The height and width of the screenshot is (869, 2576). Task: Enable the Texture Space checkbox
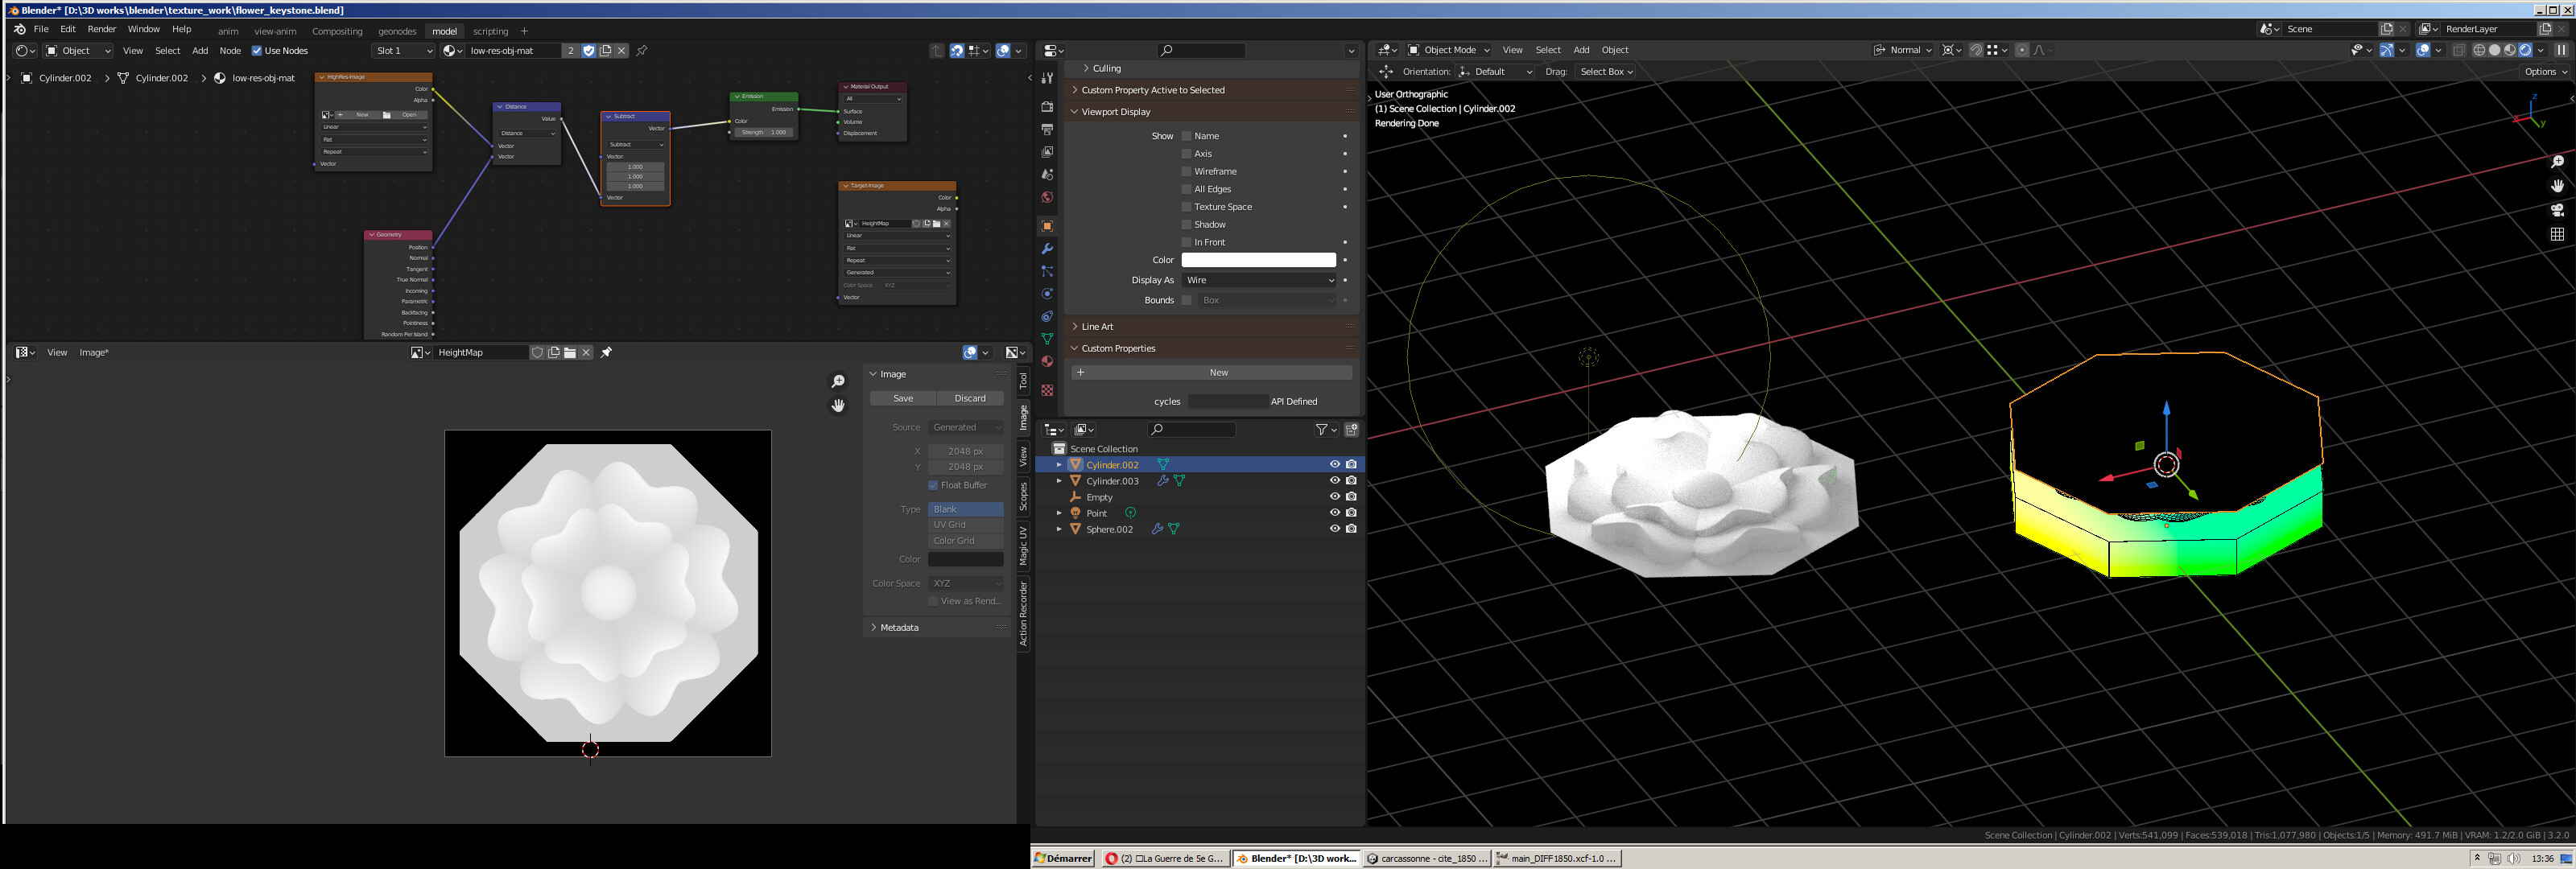click(x=1187, y=207)
